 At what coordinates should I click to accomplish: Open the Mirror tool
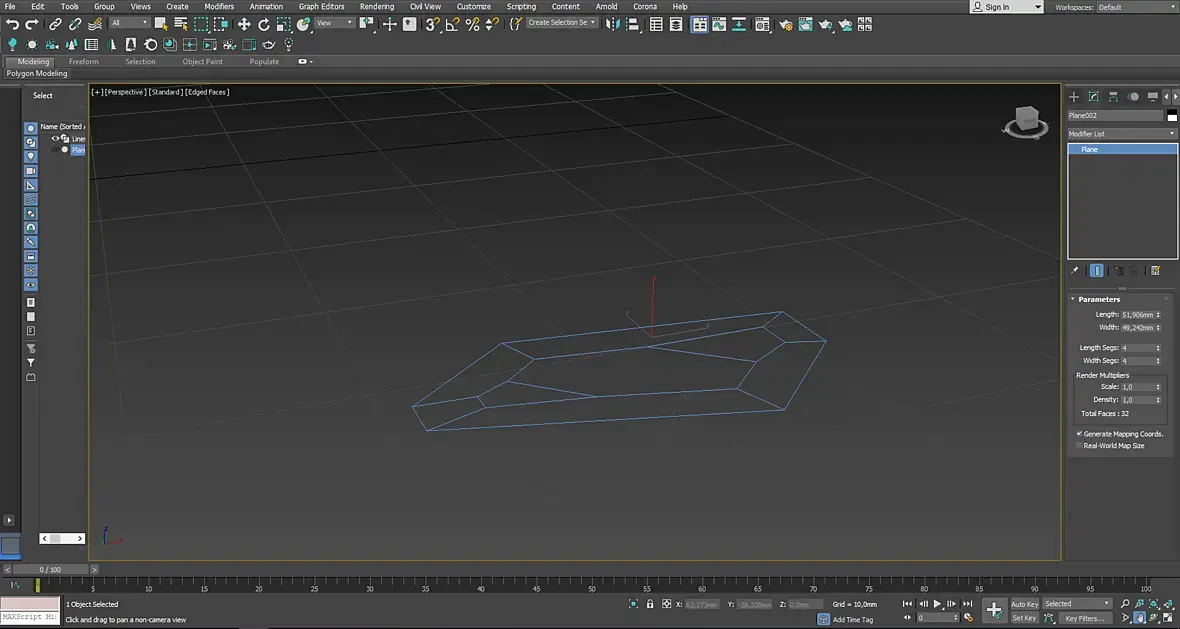click(x=614, y=24)
